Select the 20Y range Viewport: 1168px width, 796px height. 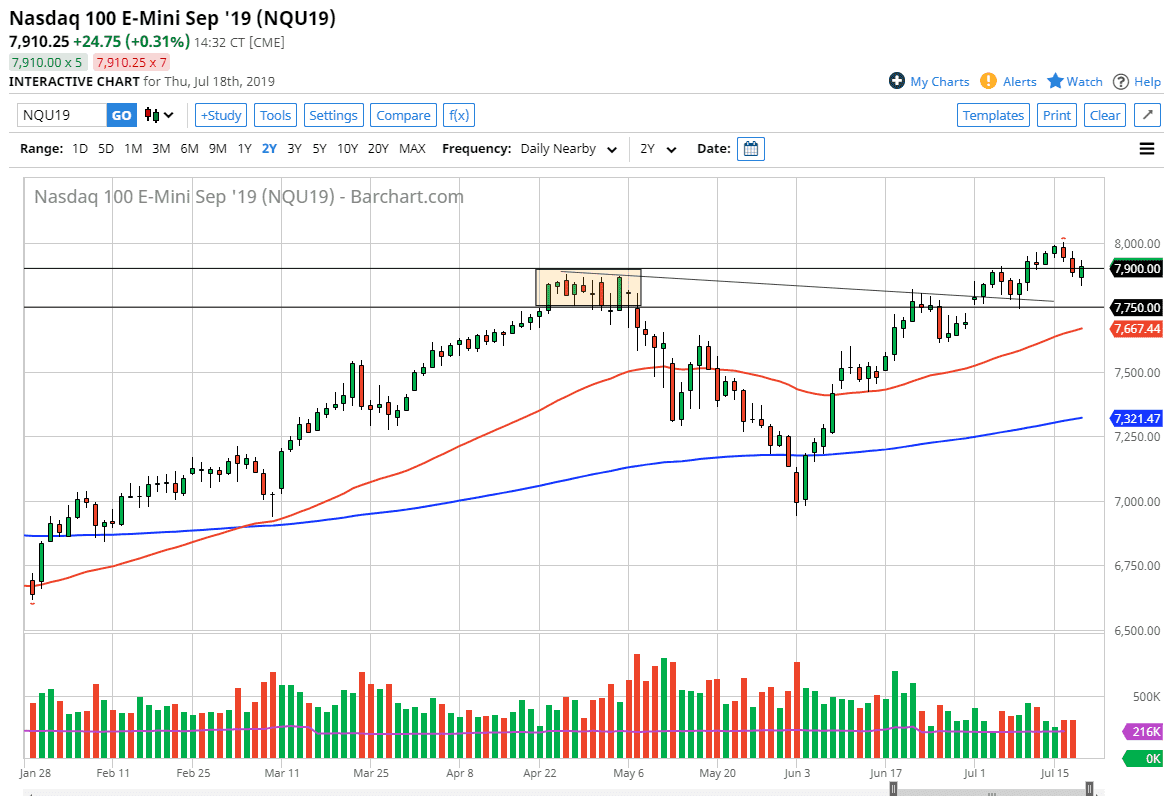[378, 149]
